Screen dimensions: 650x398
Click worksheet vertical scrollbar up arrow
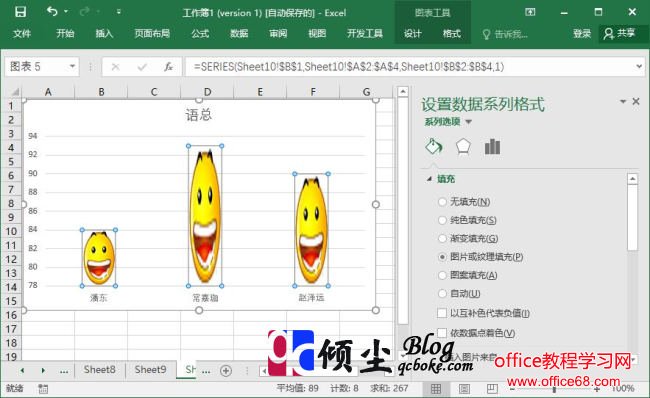point(403,92)
